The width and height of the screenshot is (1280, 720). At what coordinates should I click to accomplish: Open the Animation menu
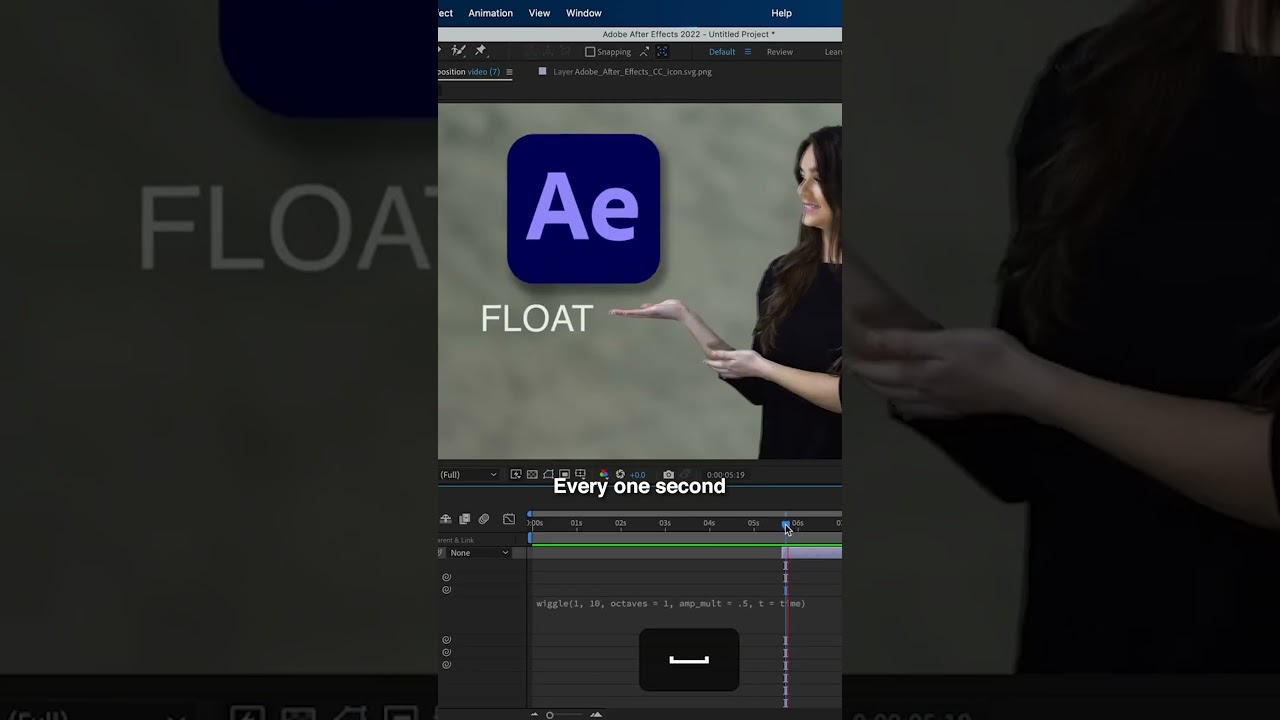[x=491, y=13]
